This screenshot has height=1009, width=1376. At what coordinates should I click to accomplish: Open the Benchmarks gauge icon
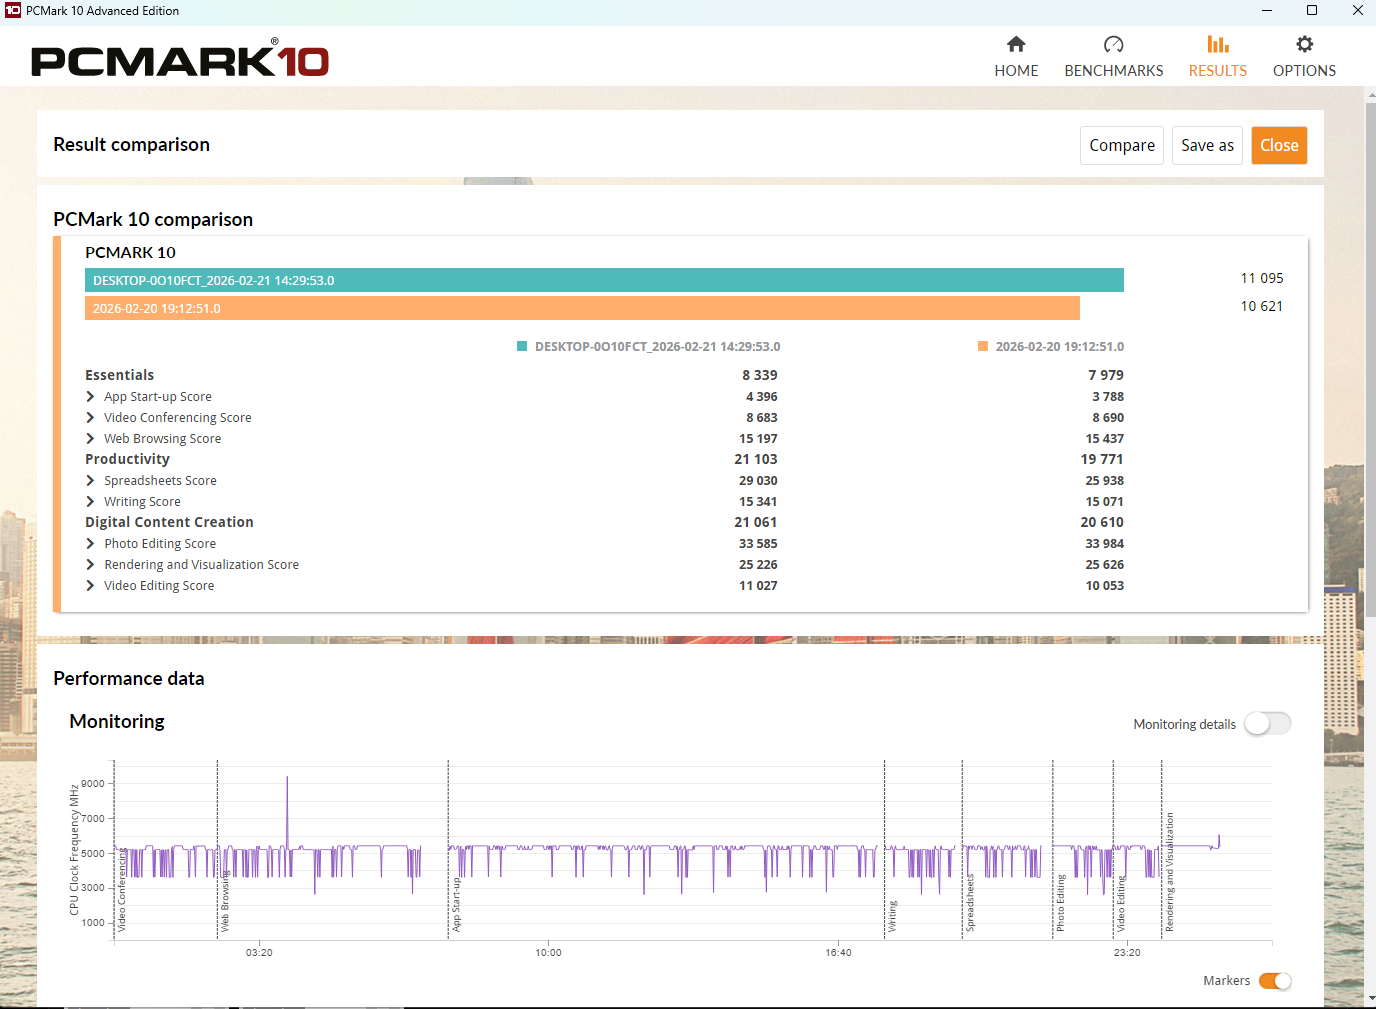1113,44
